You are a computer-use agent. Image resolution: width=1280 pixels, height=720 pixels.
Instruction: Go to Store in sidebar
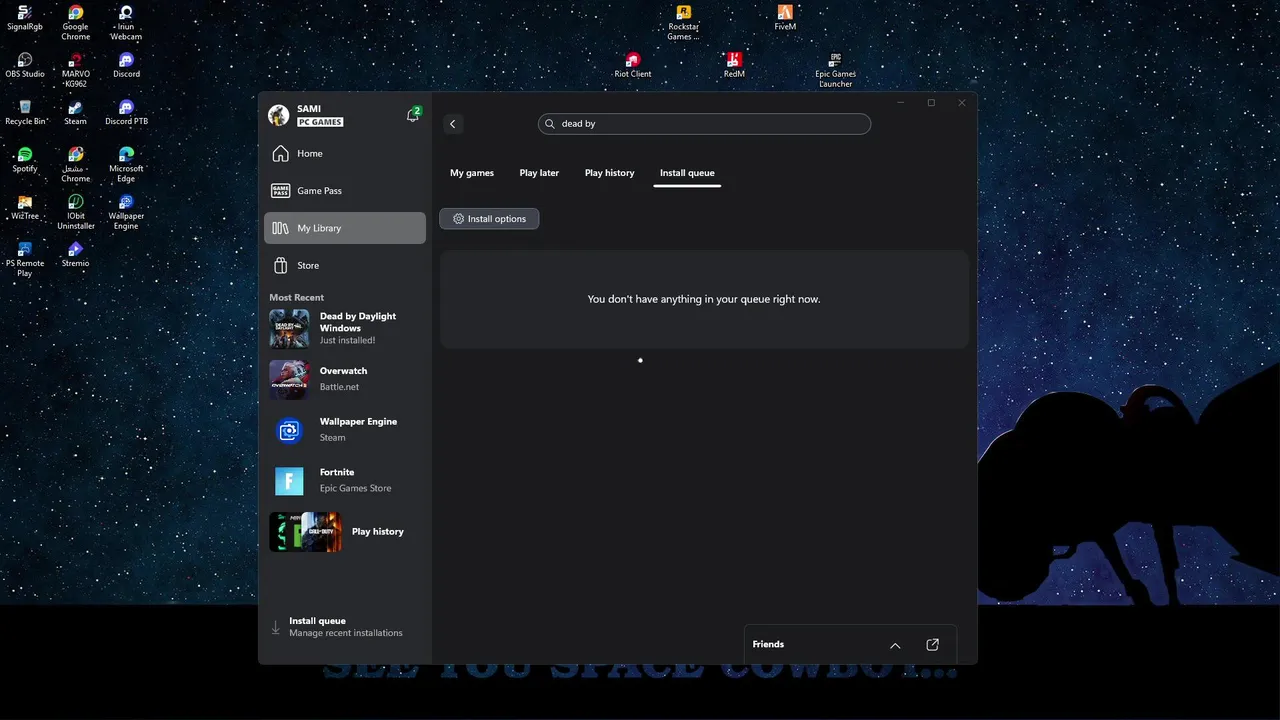pyautogui.click(x=345, y=265)
